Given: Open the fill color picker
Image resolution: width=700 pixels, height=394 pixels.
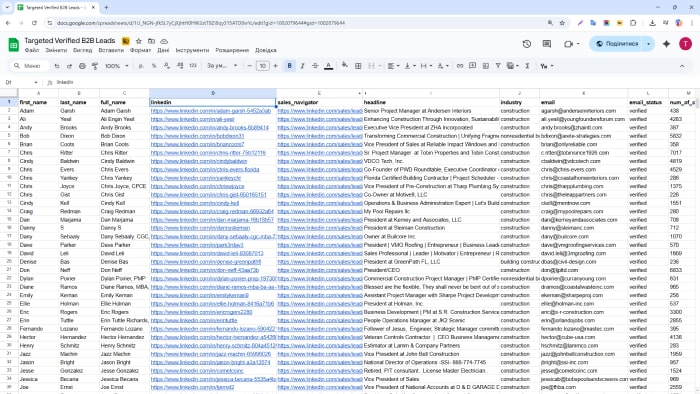Looking at the screenshot, I should (345, 66).
